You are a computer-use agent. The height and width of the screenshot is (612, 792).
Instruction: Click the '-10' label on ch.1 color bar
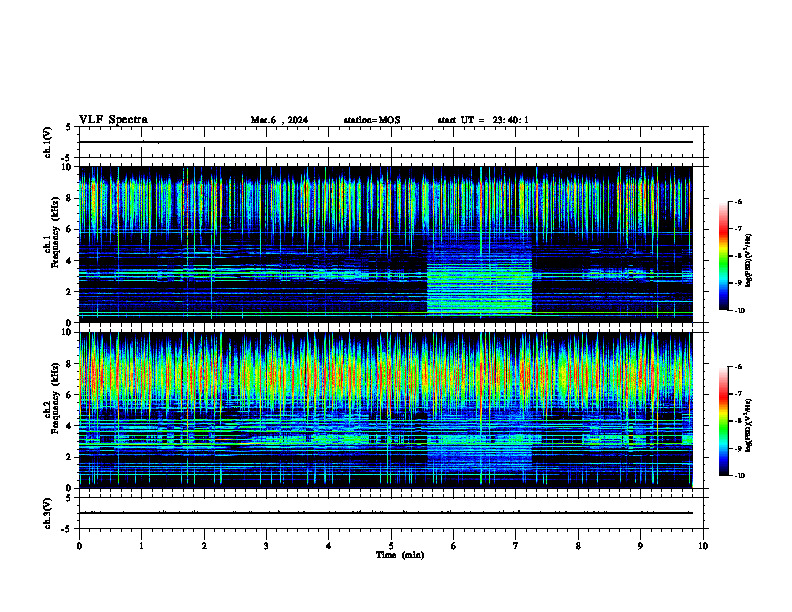(x=739, y=311)
